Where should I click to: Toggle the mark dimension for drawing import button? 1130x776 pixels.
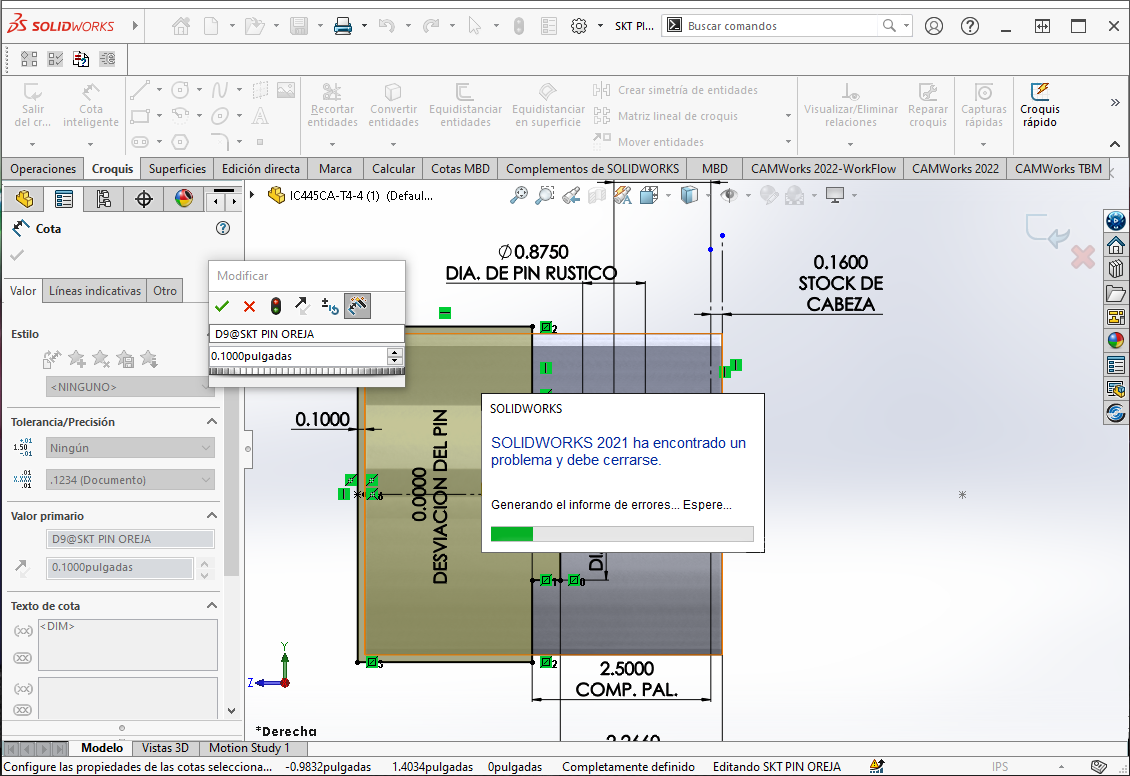coord(357,306)
